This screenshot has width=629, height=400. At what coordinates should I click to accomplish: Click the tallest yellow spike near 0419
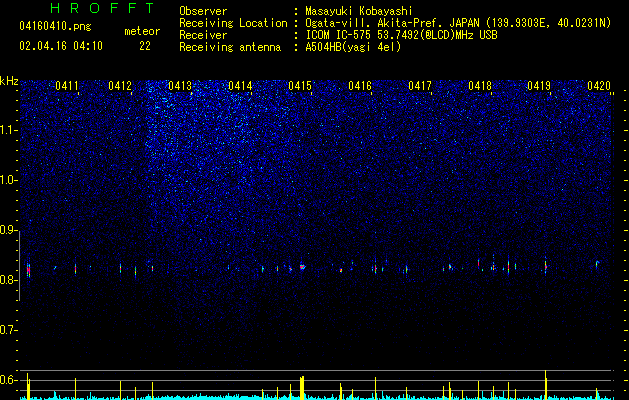coord(546,384)
